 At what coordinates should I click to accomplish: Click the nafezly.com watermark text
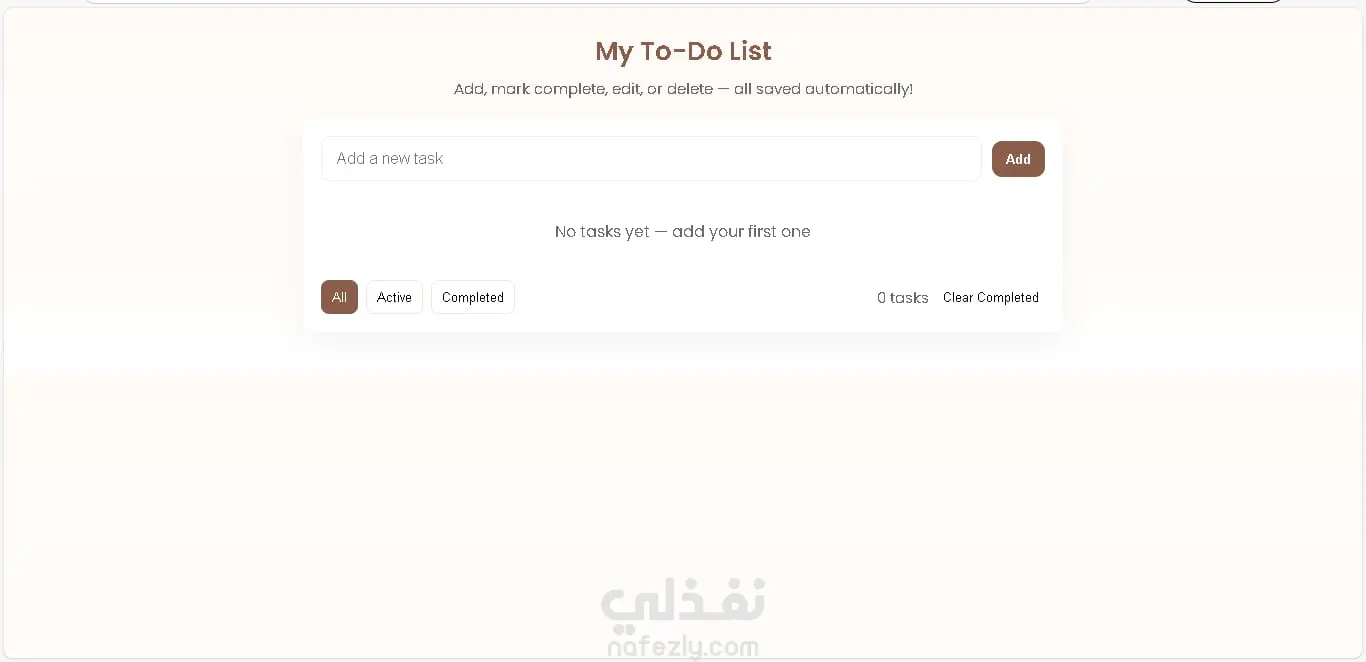pyautogui.click(x=683, y=647)
